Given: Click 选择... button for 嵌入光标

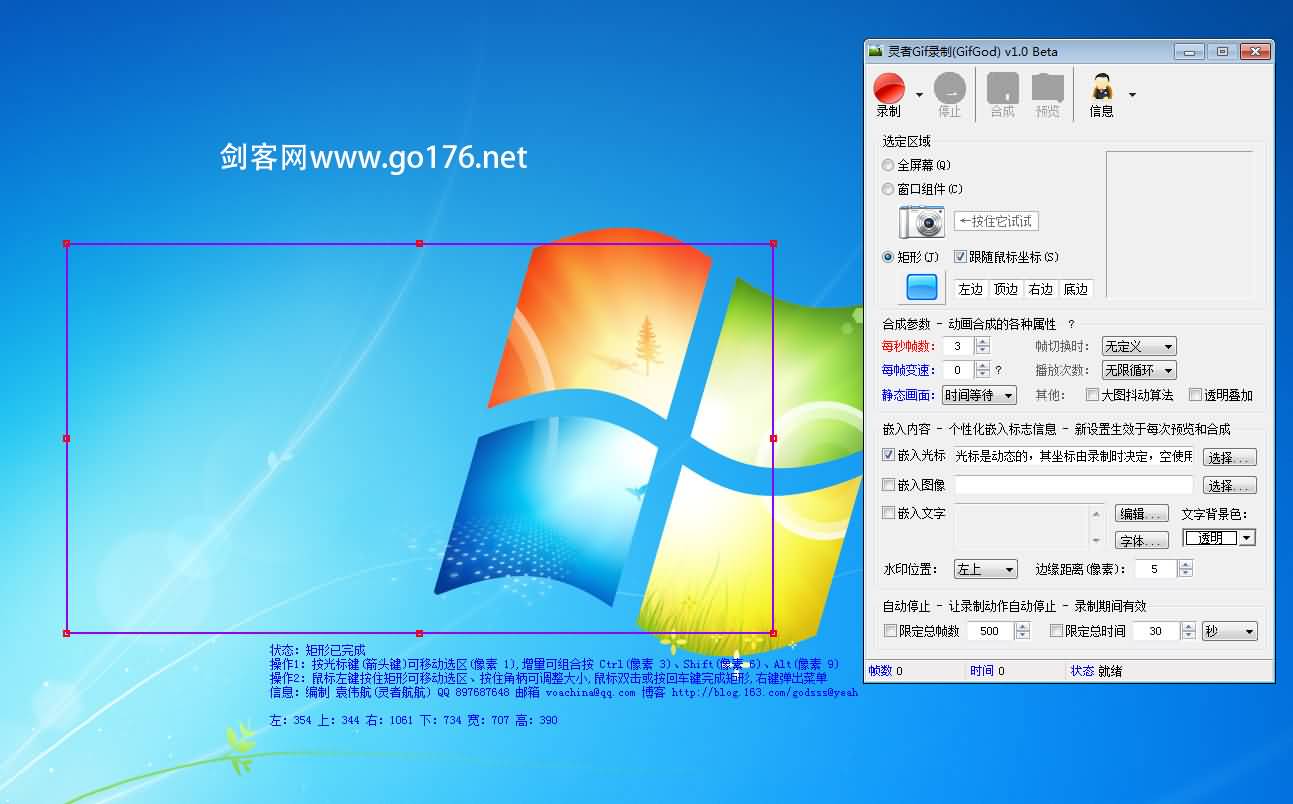Looking at the screenshot, I should (x=1229, y=457).
